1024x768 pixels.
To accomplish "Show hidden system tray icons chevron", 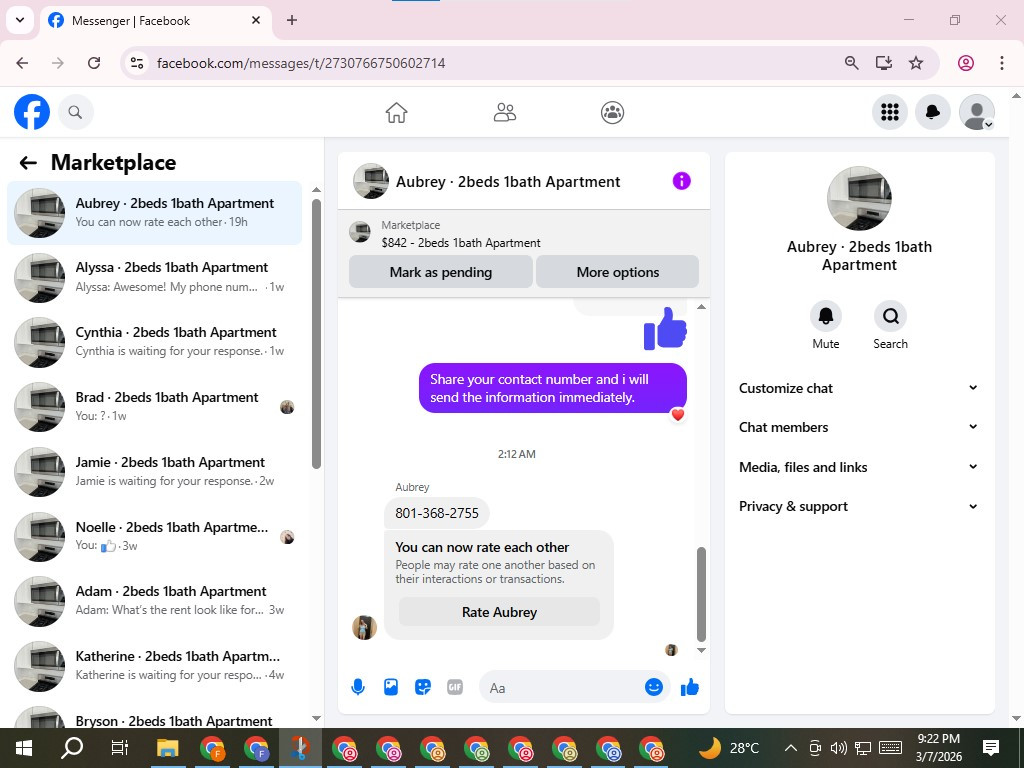I will [790, 748].
